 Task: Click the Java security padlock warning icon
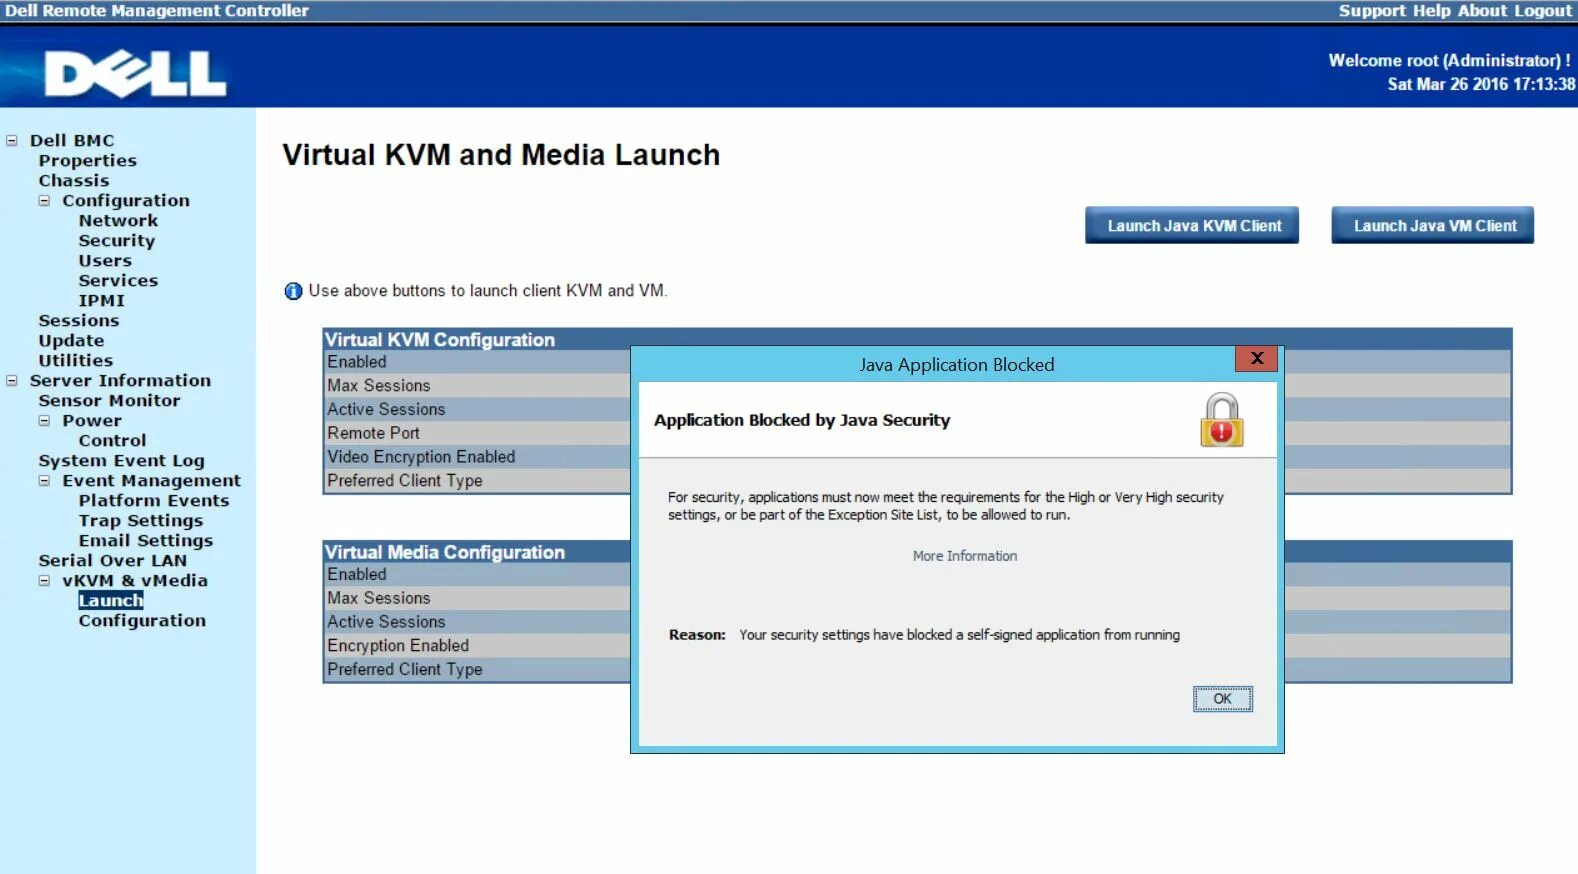[x=1221, y=419]
